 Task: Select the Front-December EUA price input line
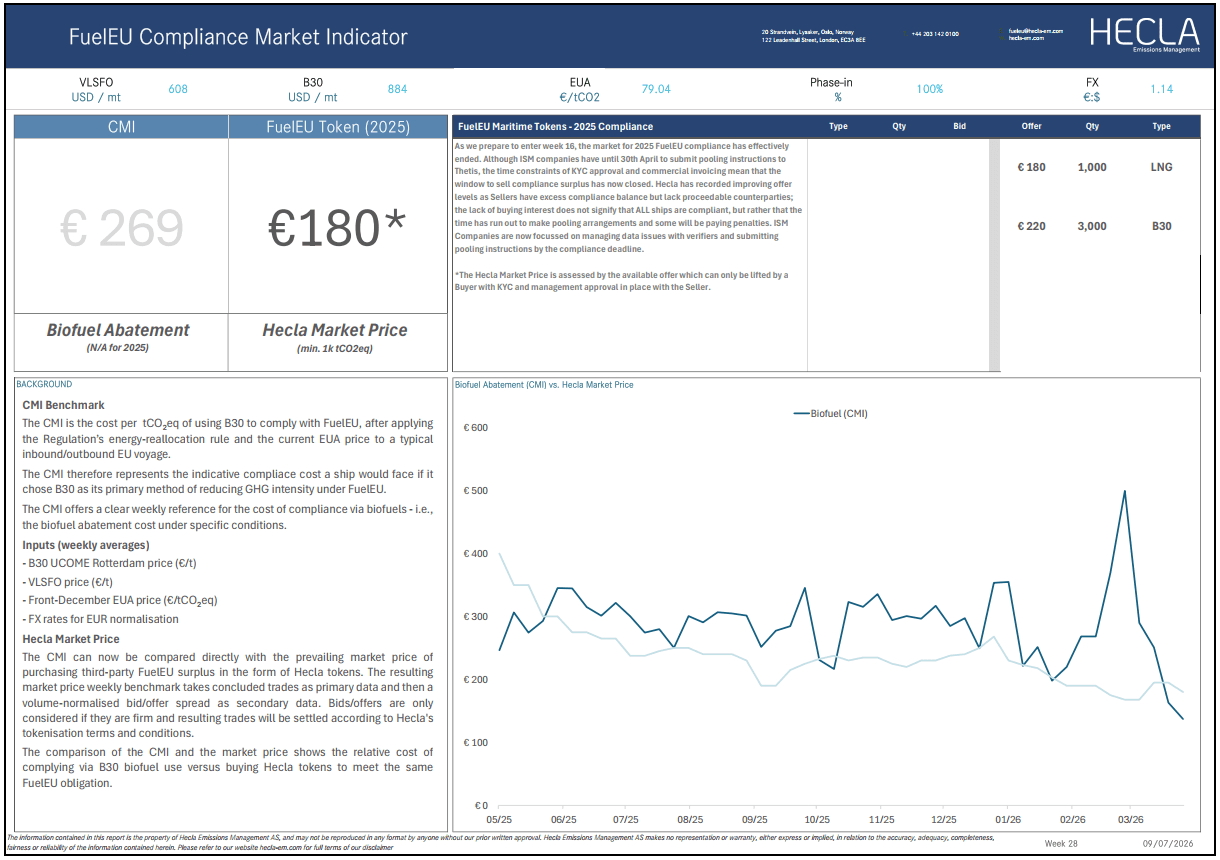pos(120,600)
